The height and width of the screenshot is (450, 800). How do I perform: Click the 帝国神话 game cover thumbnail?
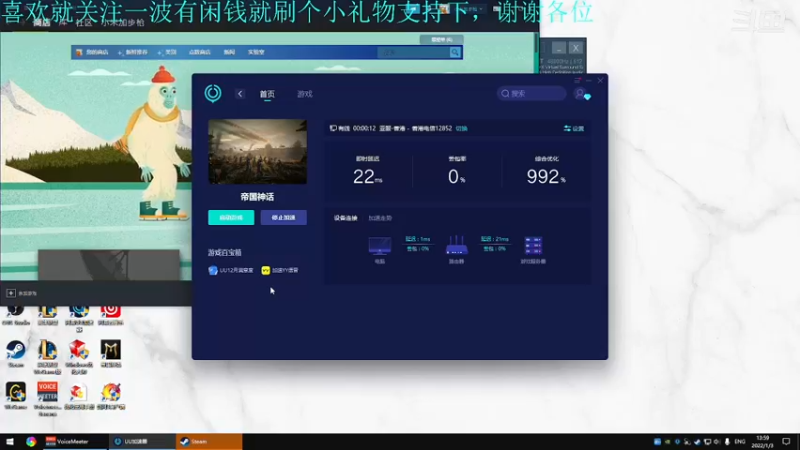pos(257,152)
